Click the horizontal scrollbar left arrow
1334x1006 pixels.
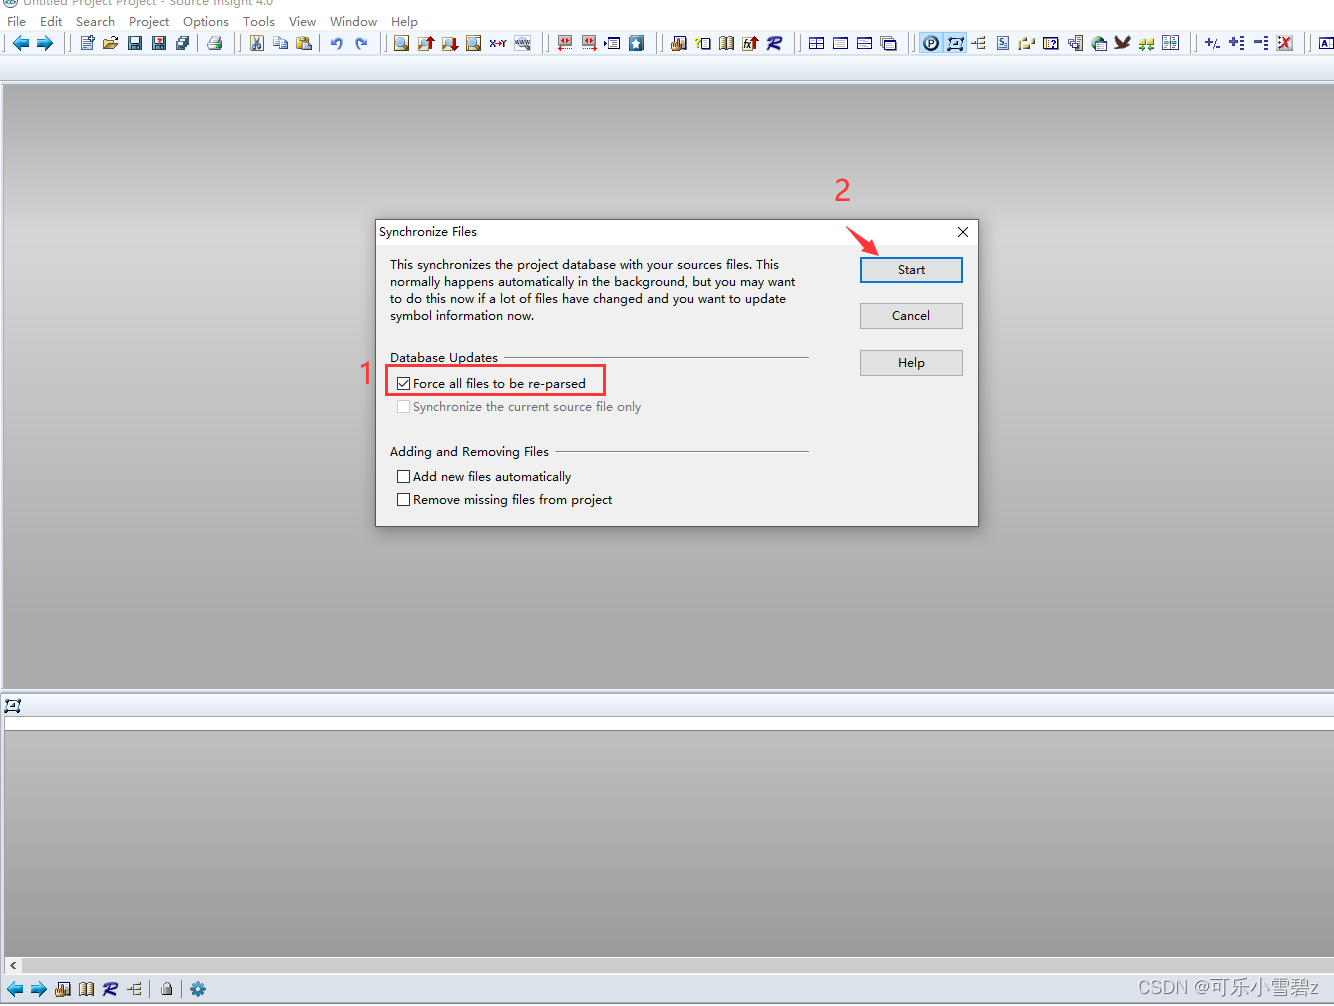[13, 966]
